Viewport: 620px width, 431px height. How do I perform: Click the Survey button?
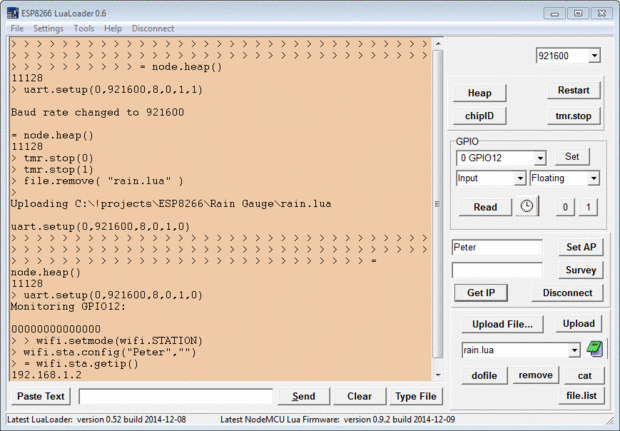click(x=581, y=270)
